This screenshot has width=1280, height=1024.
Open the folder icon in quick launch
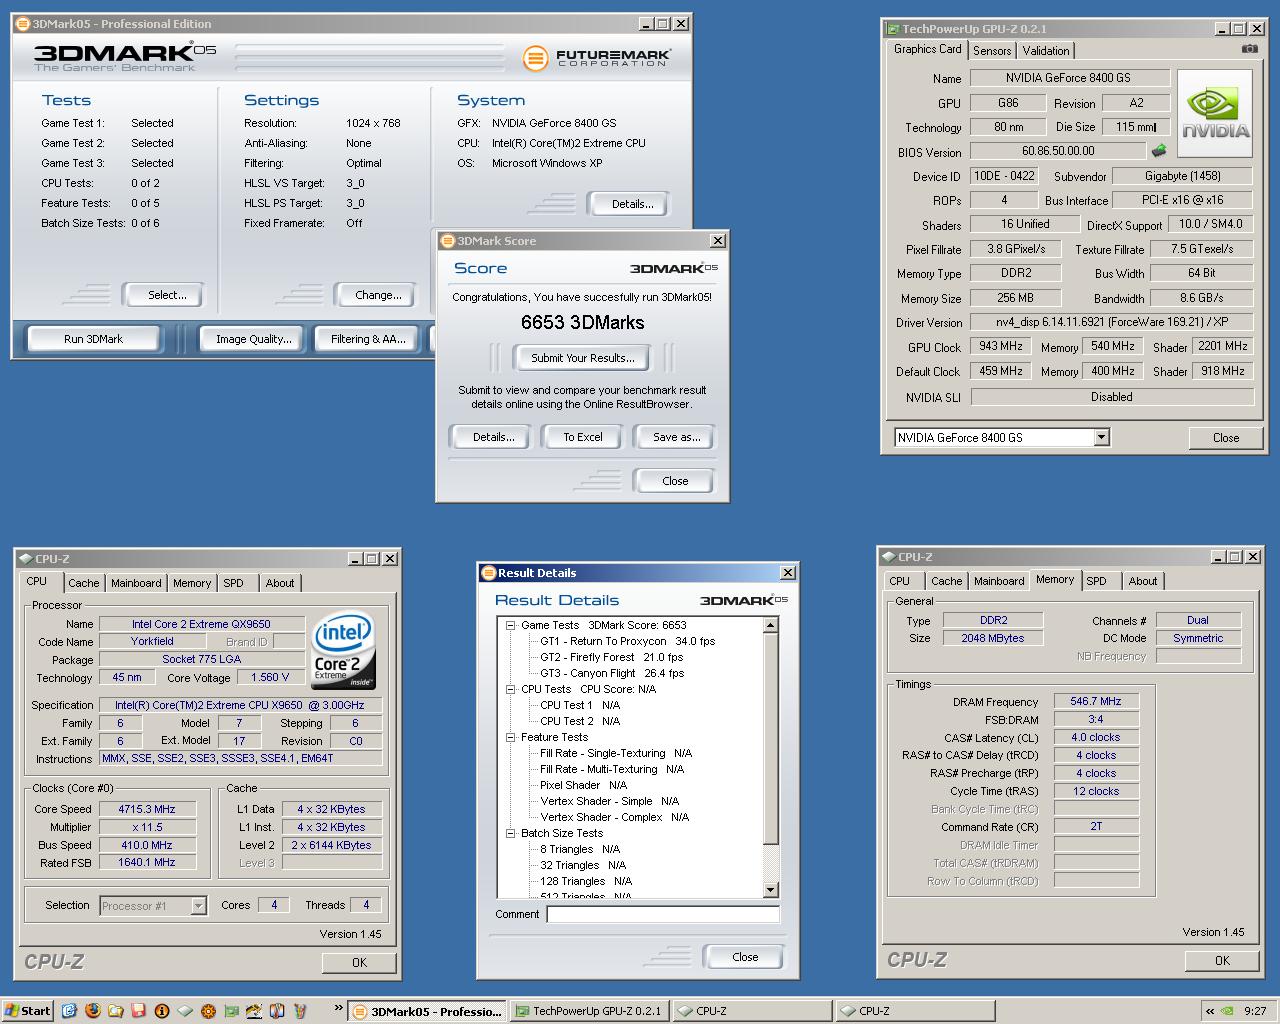coord(115,1011)
